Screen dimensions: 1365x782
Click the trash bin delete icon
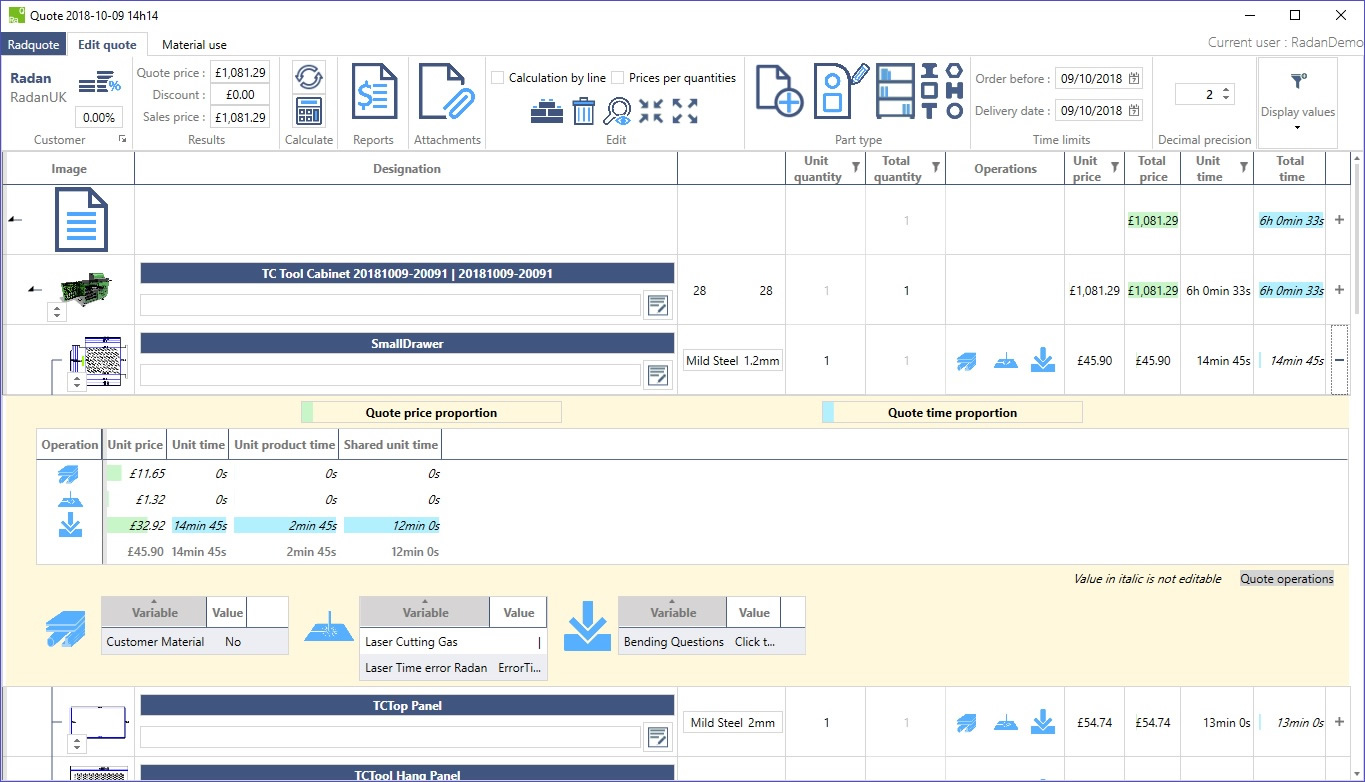pos(584,111)
